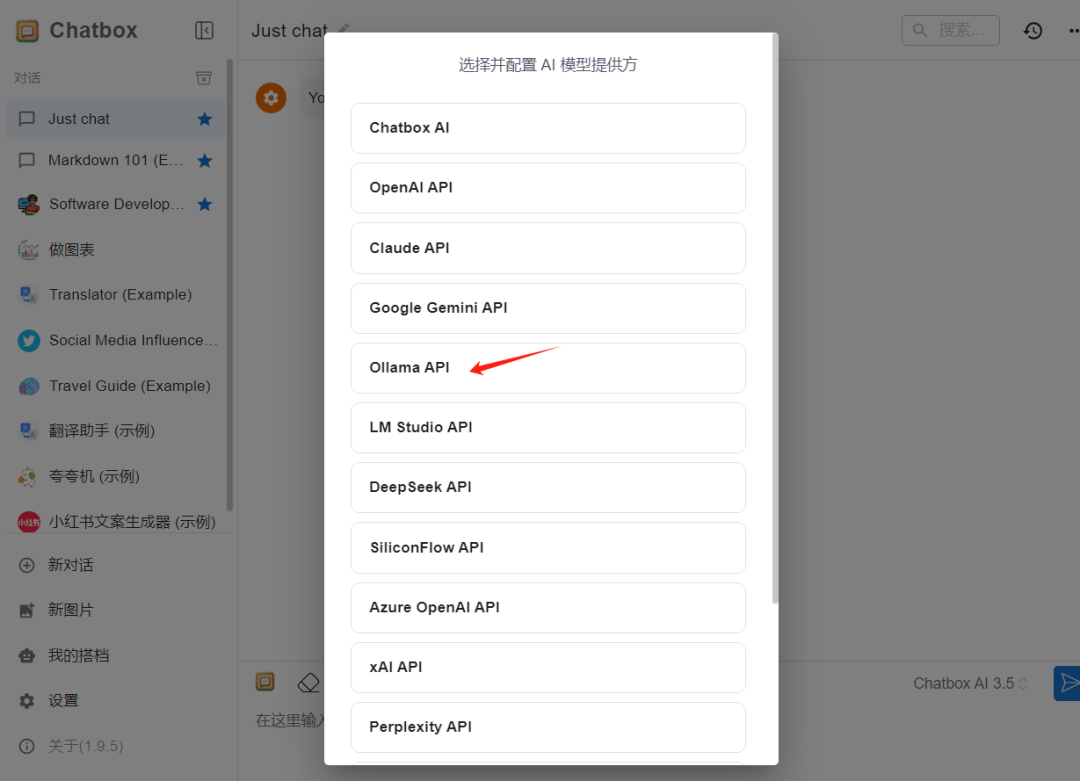Image resolution: width=1080 pixels, height=781 pixels.
Task: Click the Software Developer avatar icon
Action: tap(28, 205)
